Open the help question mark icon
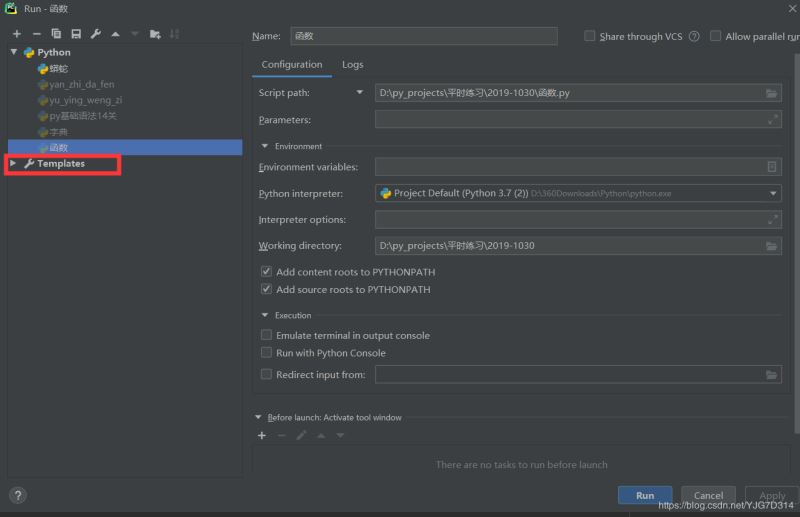The height and width of the screenshot is (517, 800). click(17, 495)
